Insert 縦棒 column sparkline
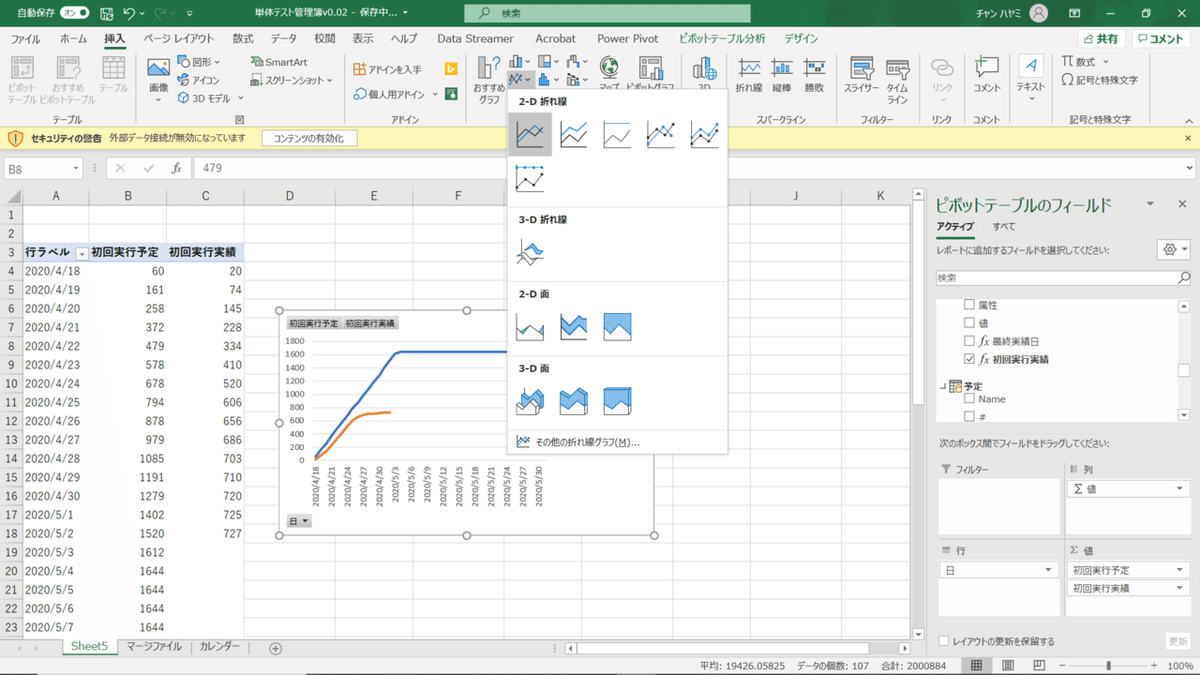This screenshot has height=675, width=1200. tap(782, 76)
